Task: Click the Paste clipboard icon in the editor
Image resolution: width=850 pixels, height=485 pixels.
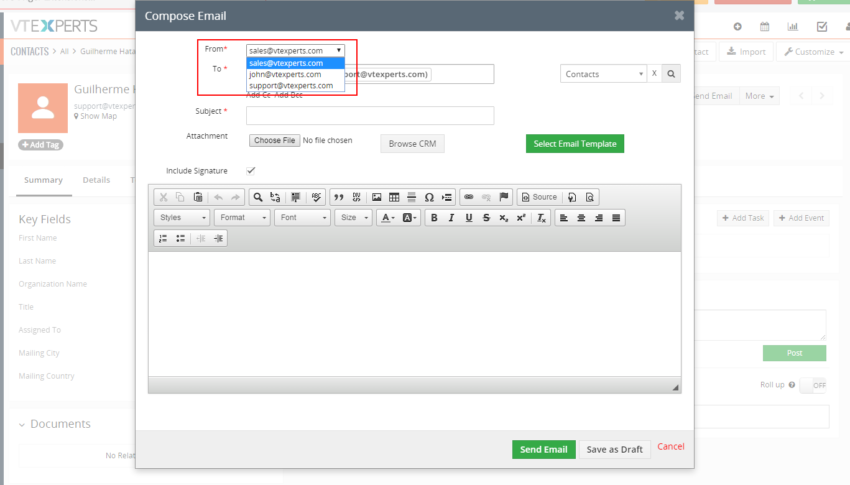Action: click(198, 197)
